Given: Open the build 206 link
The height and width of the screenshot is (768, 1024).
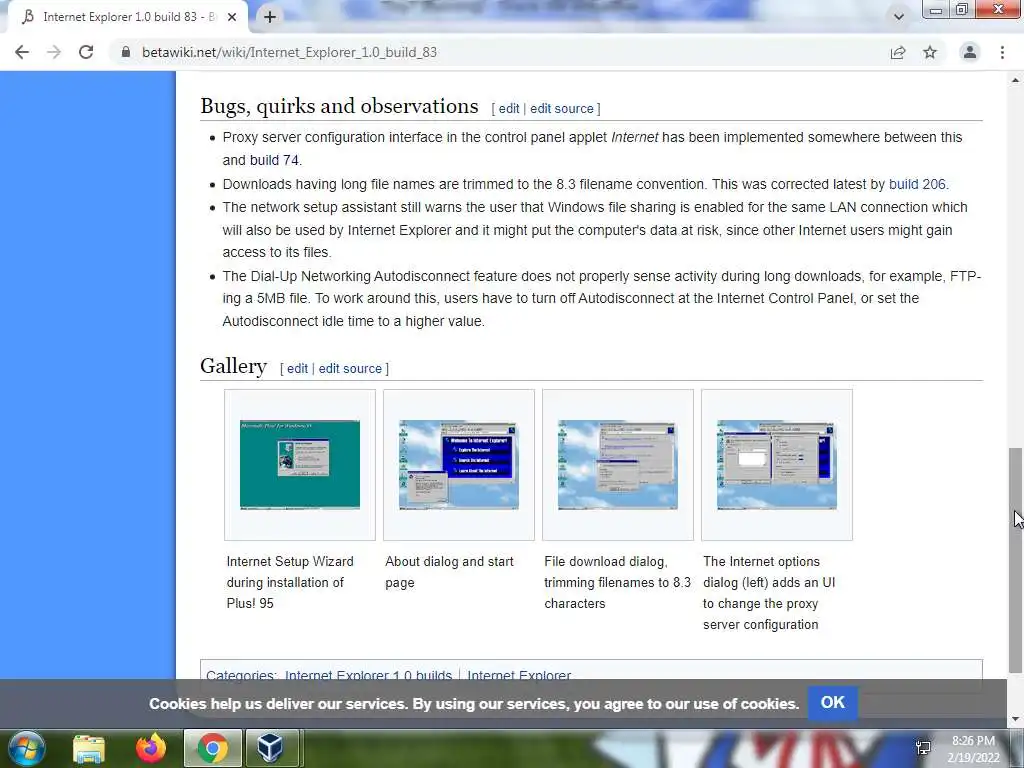Looking at the screenshot, I should pos(917,184).
